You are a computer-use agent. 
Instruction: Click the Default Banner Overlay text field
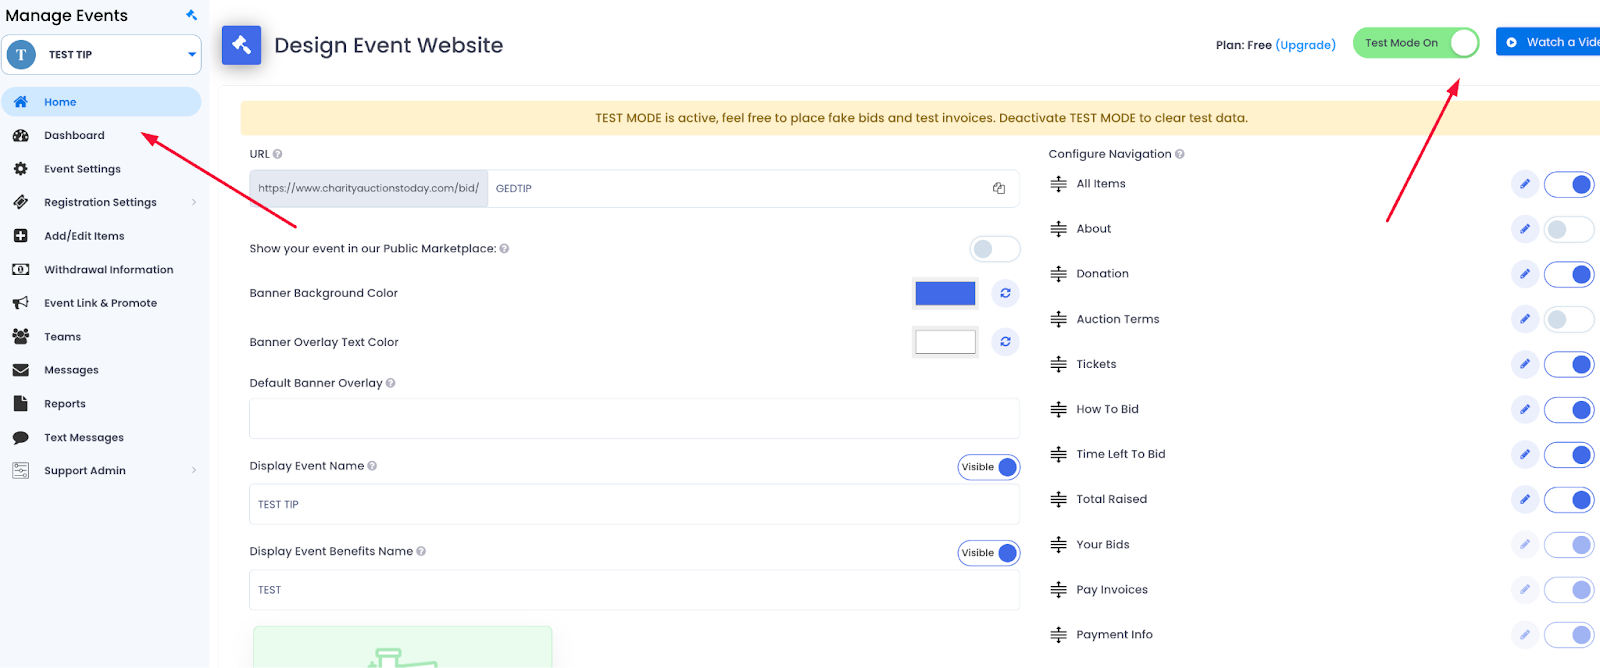[634, 419]
